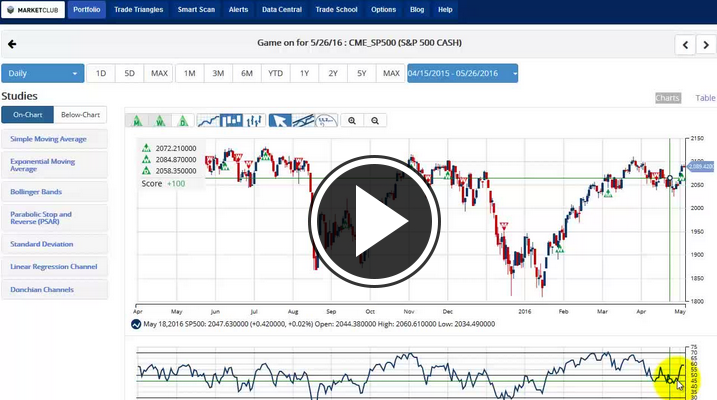Select the On-Chart studies tab
This screenshot has height=400, width=717.
(27, 115)
